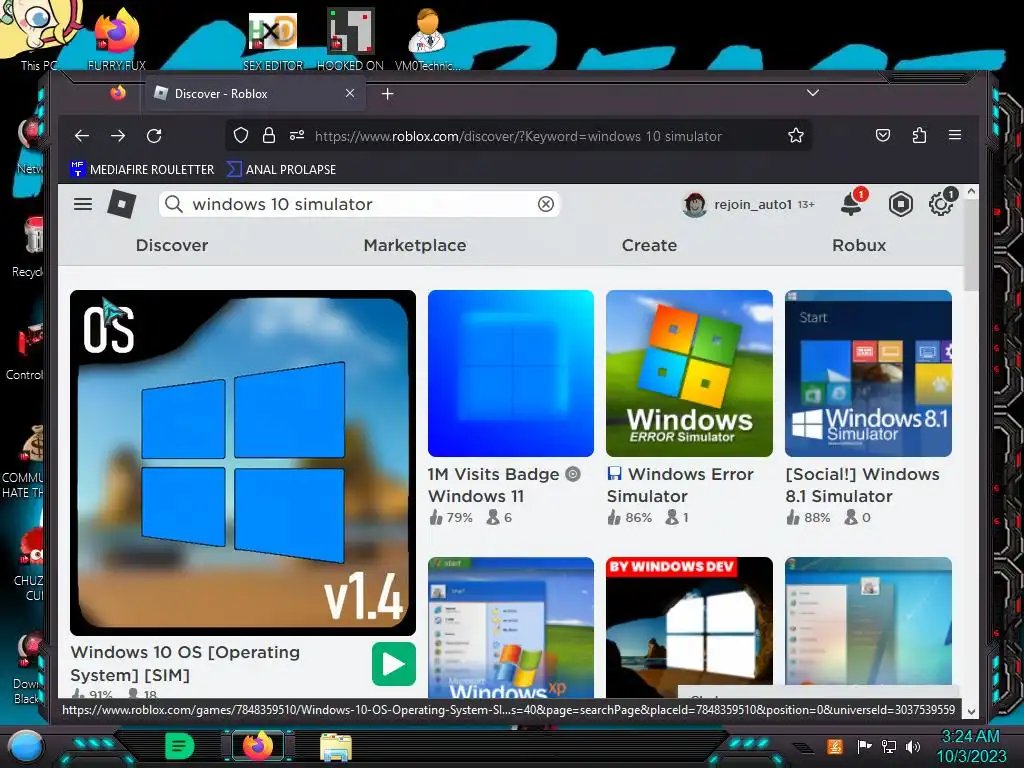
Task: Open the 1M Visits Badge Windows 11 thumbnail
Action: click(x=511, y=373)
